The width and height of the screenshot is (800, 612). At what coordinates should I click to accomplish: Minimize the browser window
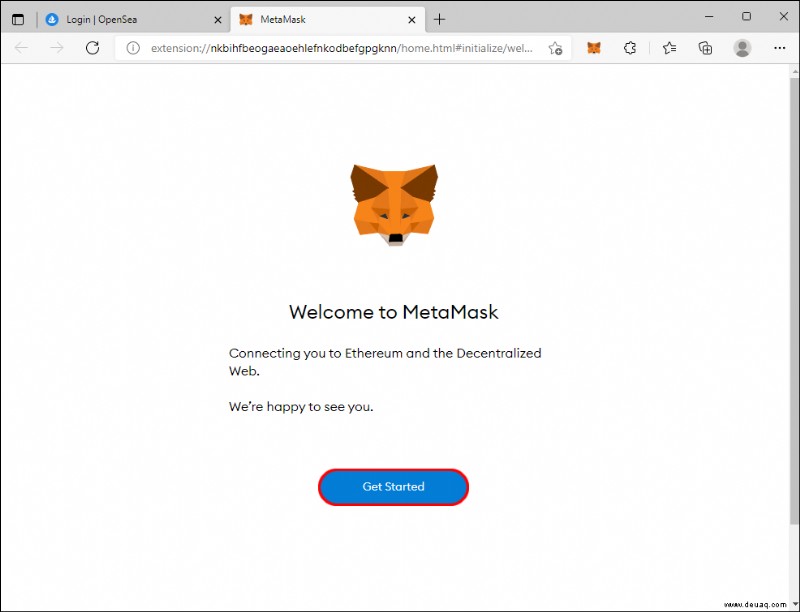pos(709,17)
